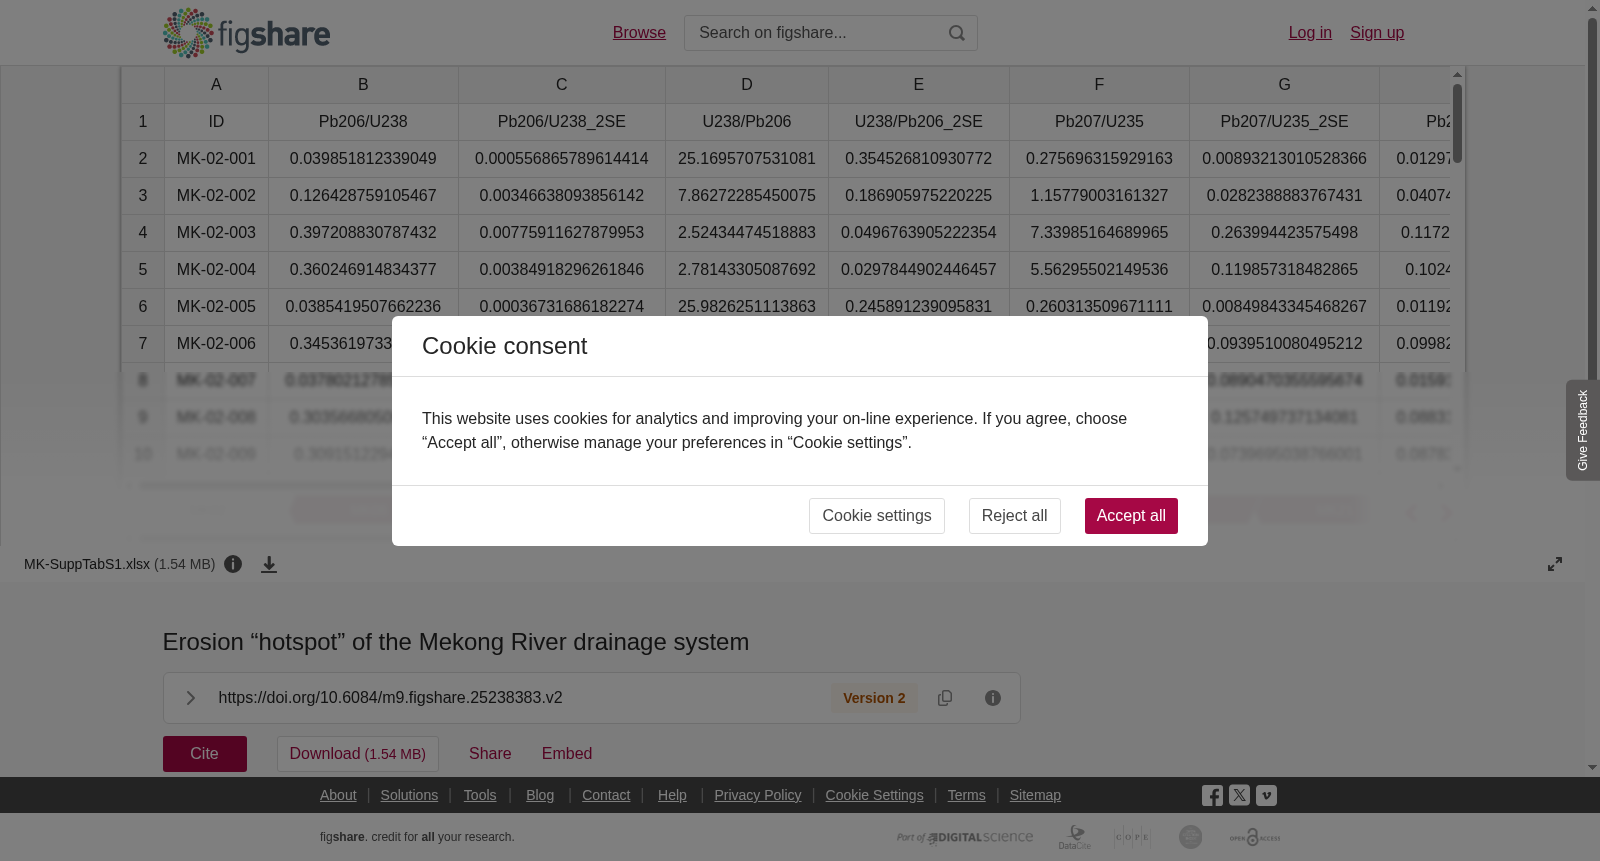Expand the DOI citation chevron
Screen dimensions: 1600x861
tap(190, 698)
